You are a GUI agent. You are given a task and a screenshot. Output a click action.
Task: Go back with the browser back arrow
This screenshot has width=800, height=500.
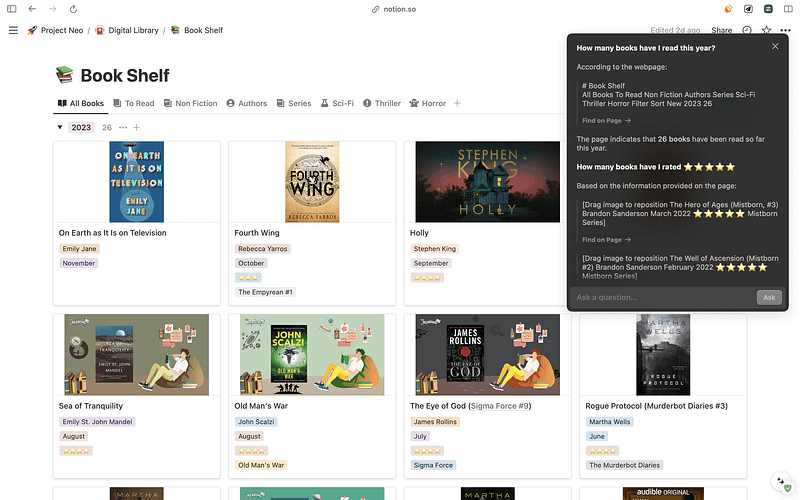[32, 9]
